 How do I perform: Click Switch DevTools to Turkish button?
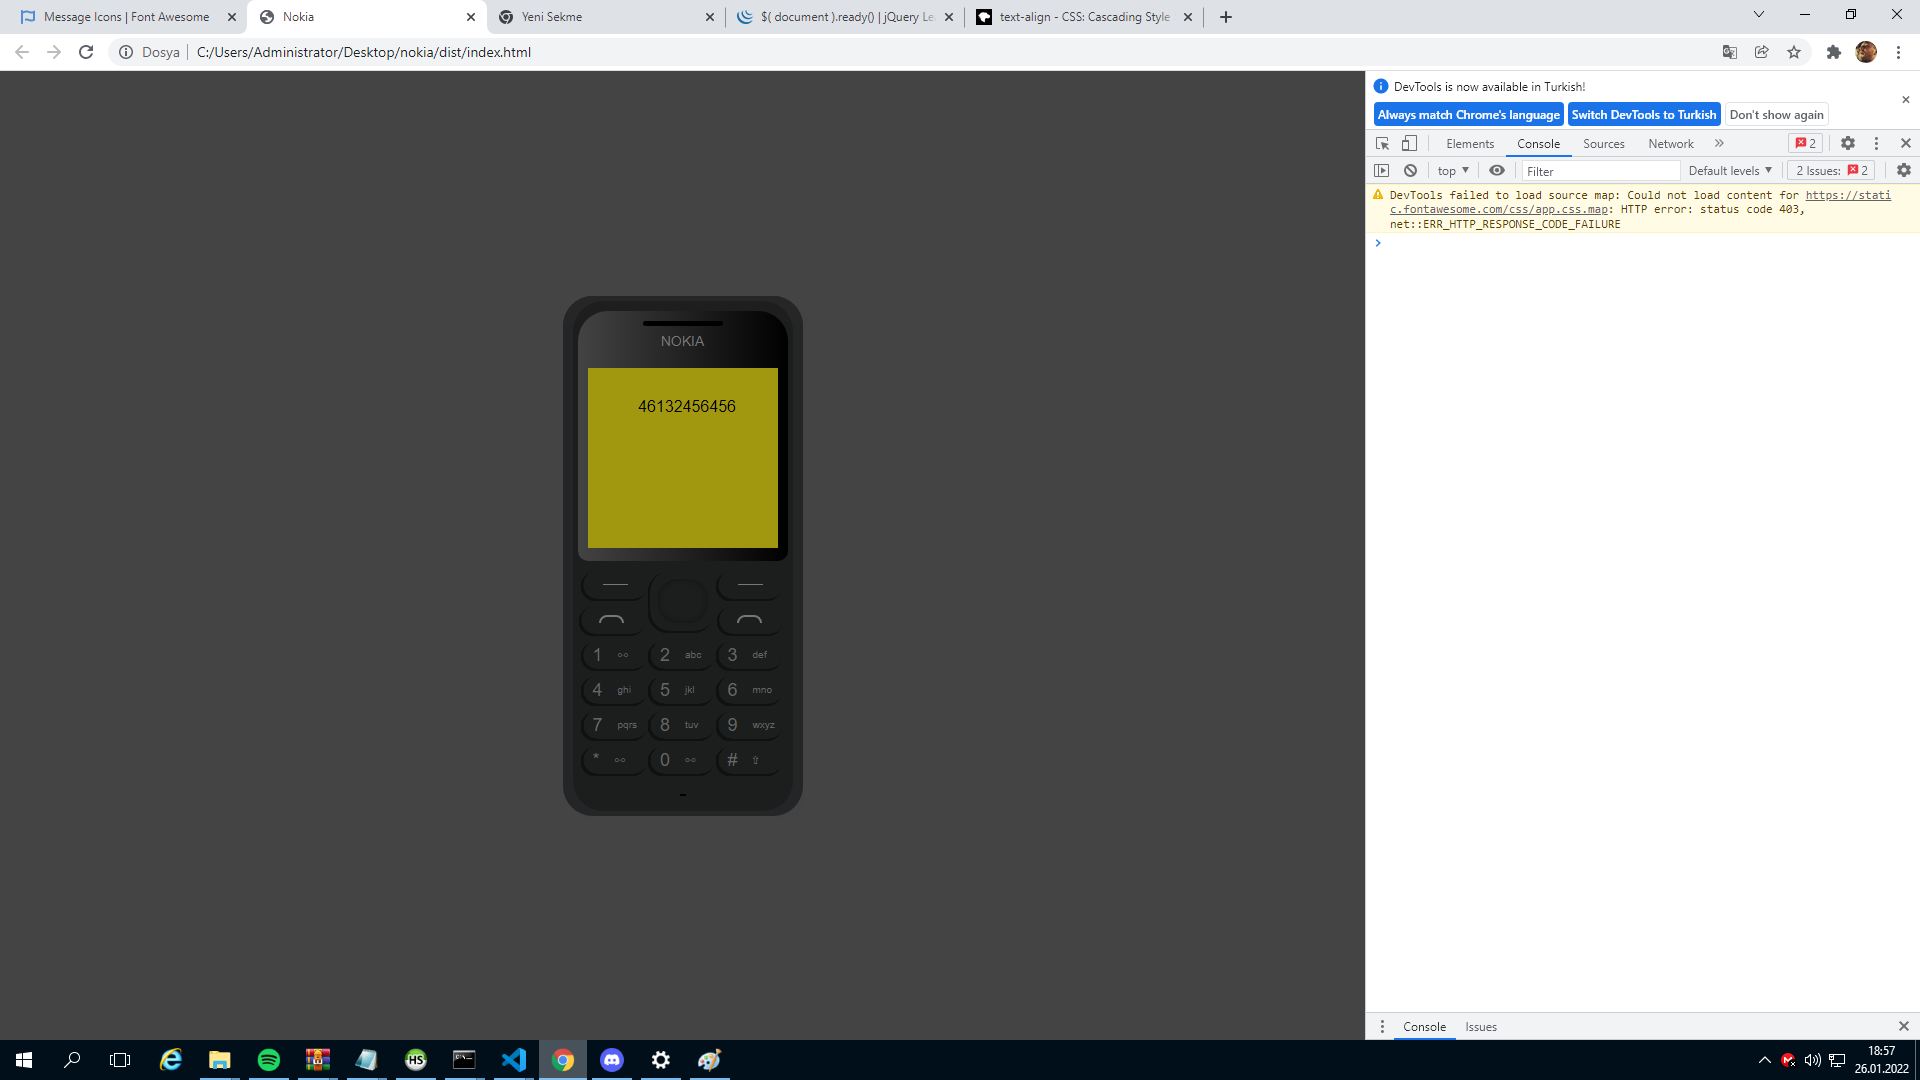click(x=1644, y=115)
